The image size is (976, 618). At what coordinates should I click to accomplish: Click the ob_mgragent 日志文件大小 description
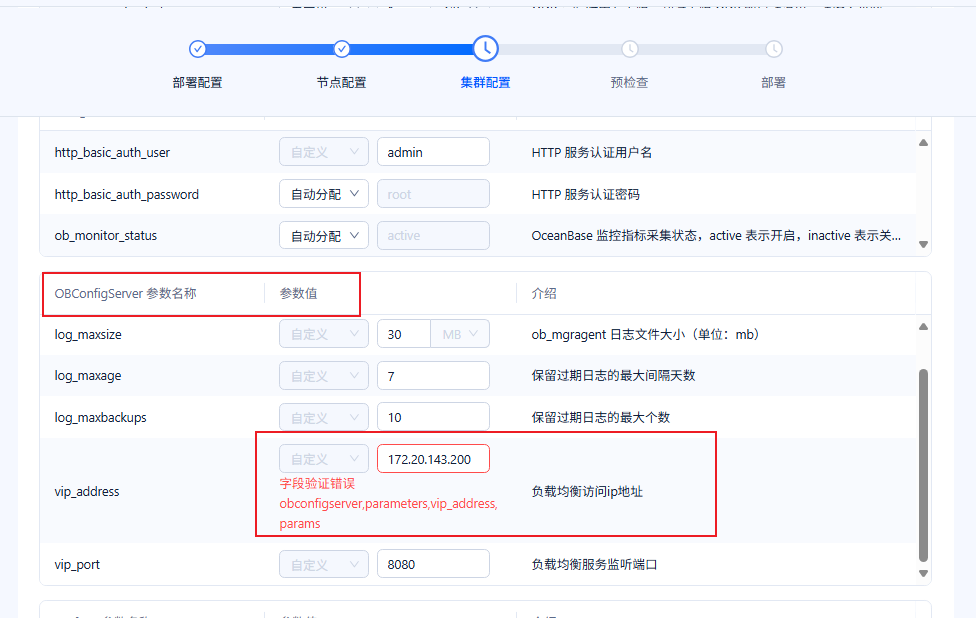[x=646, y=334]
